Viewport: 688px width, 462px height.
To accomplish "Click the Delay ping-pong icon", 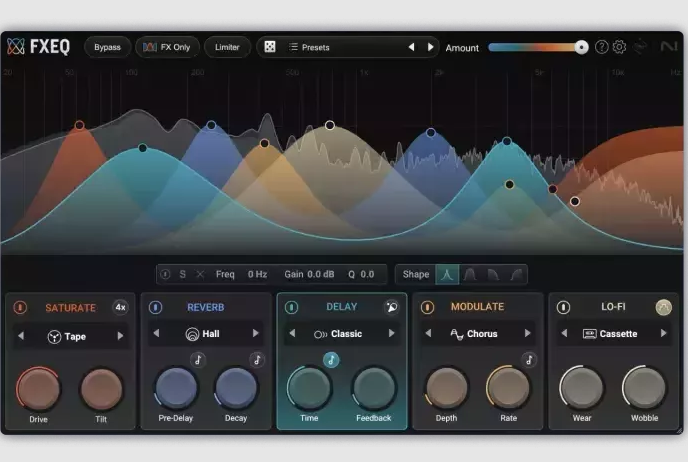I will [x=391, y=307].
